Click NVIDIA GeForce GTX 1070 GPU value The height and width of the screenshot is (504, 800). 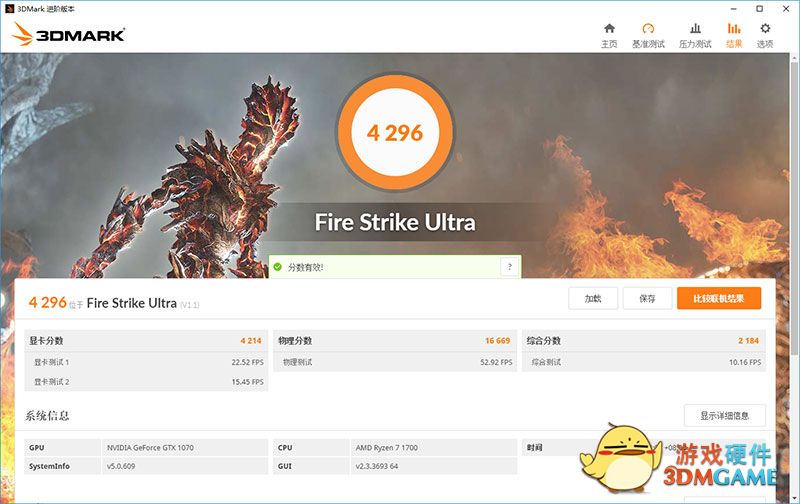click(150, 447)
